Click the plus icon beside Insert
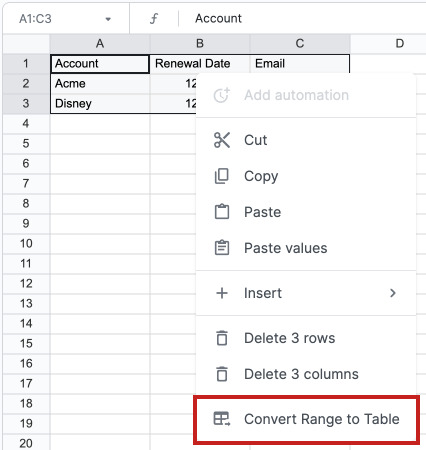The height and width of the screenshot is (450, 426). [x=222, y=293]
